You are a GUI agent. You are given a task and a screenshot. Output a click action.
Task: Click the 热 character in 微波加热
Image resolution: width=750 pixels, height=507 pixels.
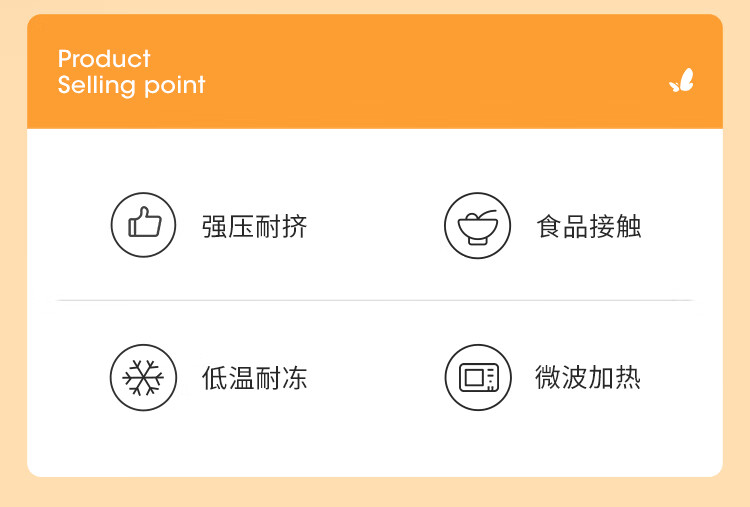(628, 378)
